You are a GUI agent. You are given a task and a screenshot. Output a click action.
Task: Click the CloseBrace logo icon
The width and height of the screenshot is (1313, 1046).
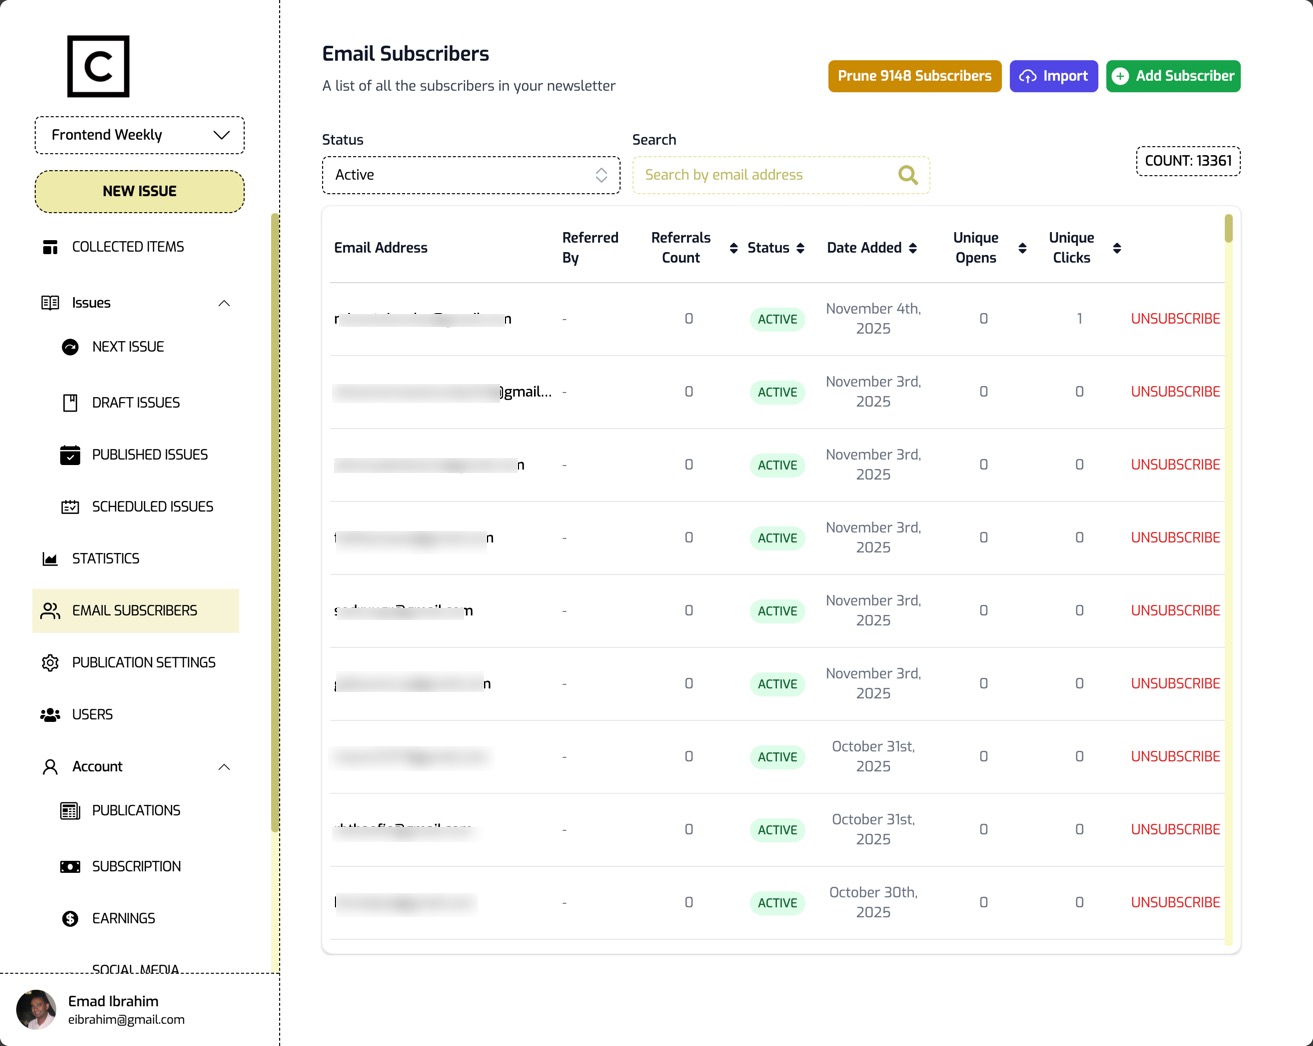pyautogui.click(x=97, y=66)
